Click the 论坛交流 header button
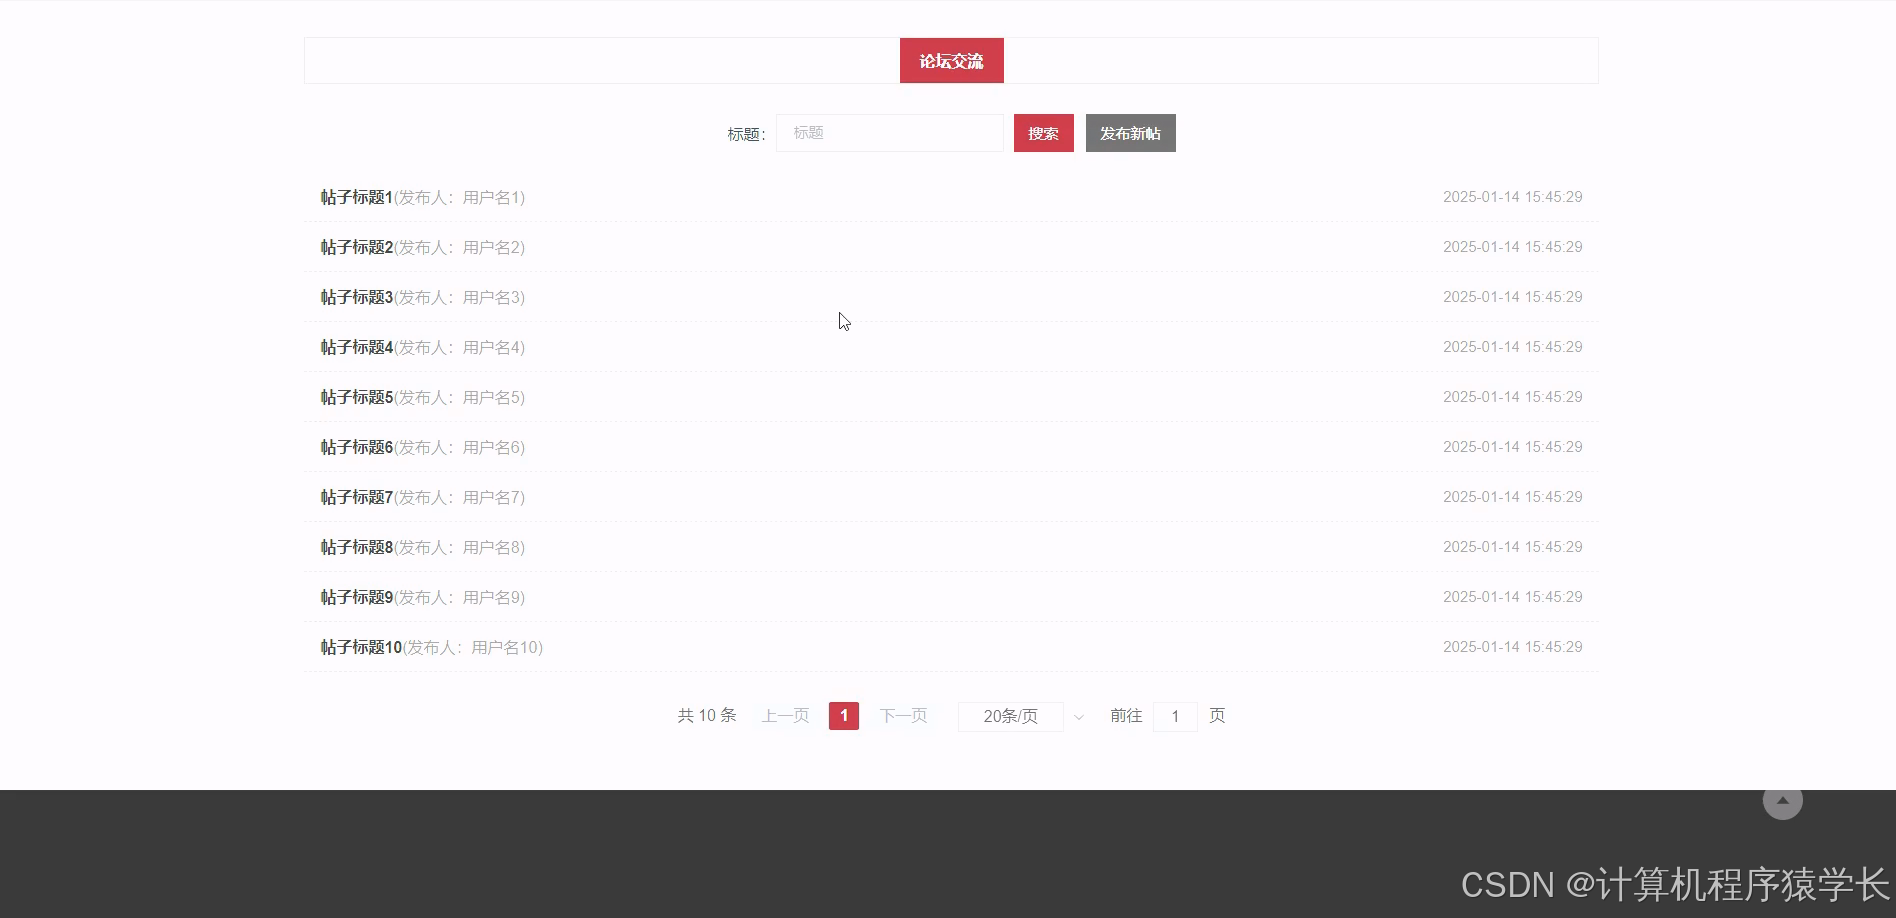 point(951,60)
